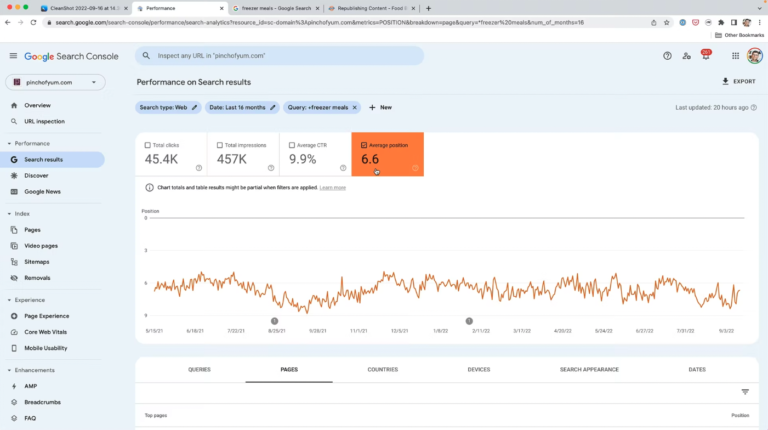Open the share icon in address bar
Screen dimensions: 768x430
tap(653, 23)
